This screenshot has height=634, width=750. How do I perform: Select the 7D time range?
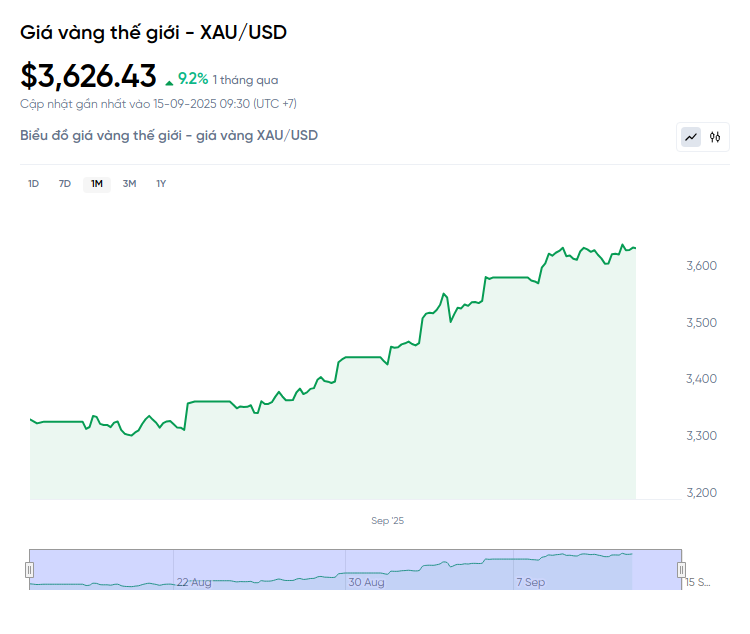(x=65, y=183)
